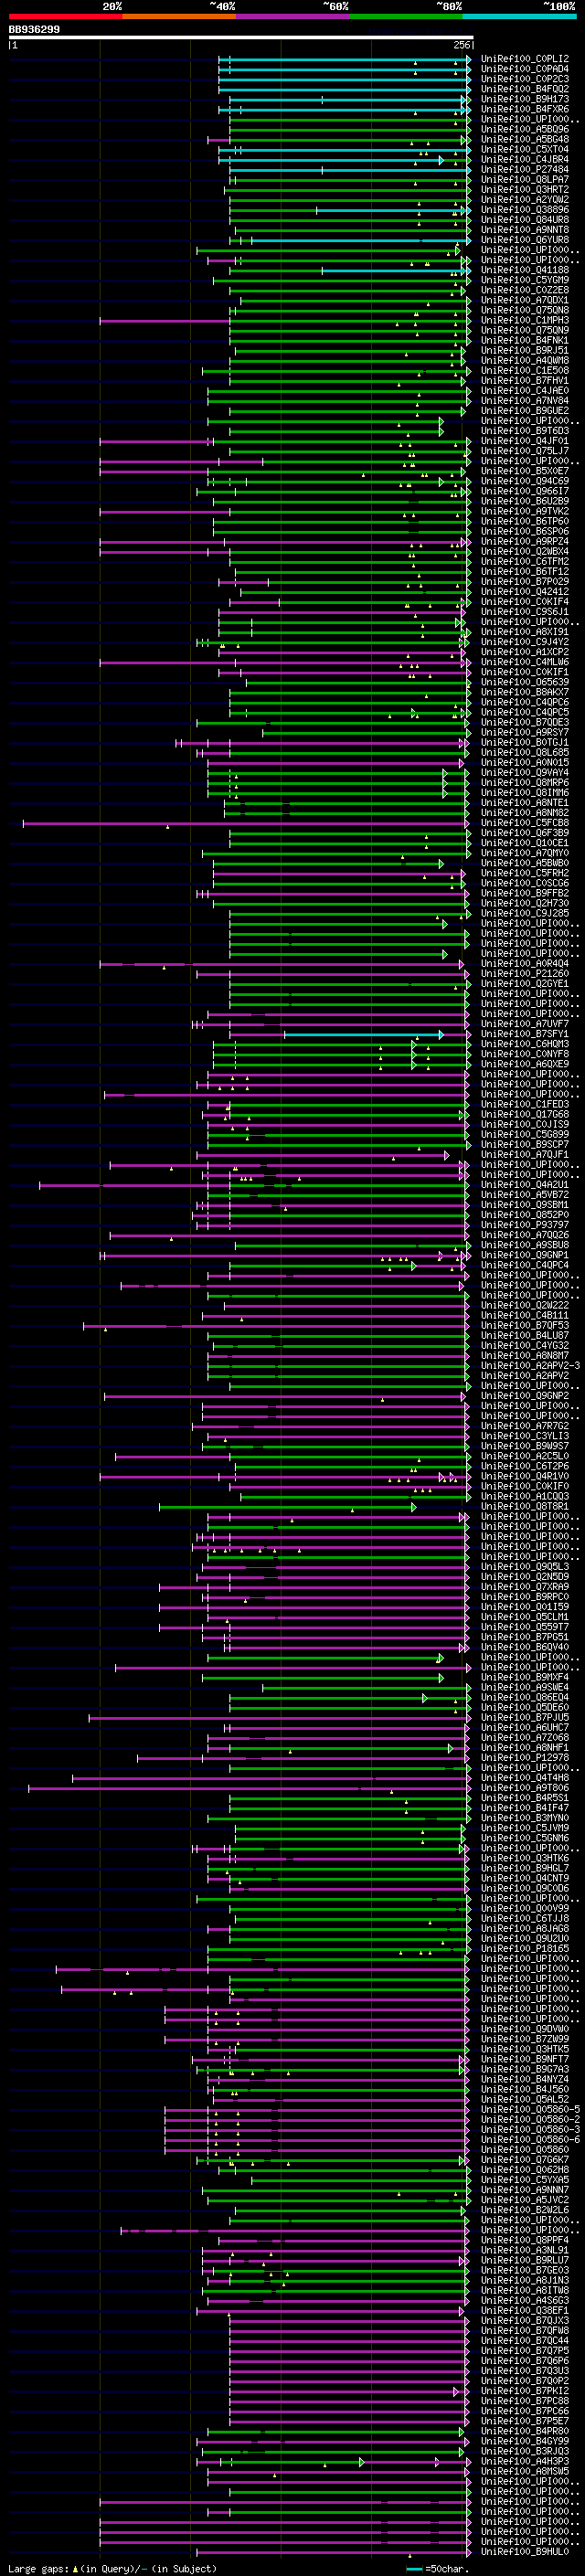Open the UniRef100_B4FXR6 hit label

525,109
